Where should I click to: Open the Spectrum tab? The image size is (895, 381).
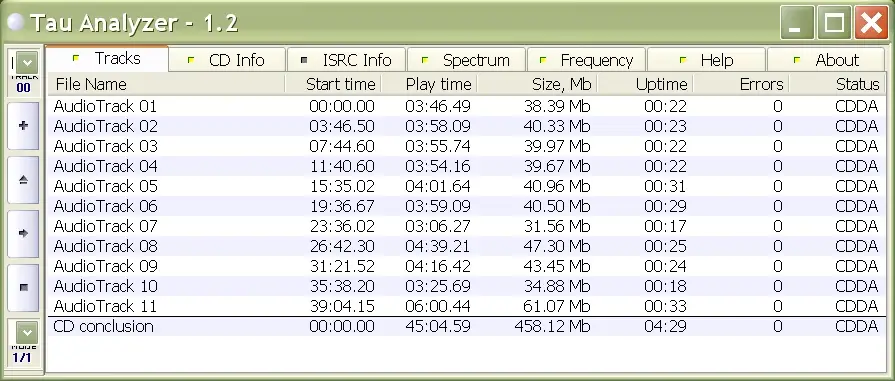[x=466, y=59]
